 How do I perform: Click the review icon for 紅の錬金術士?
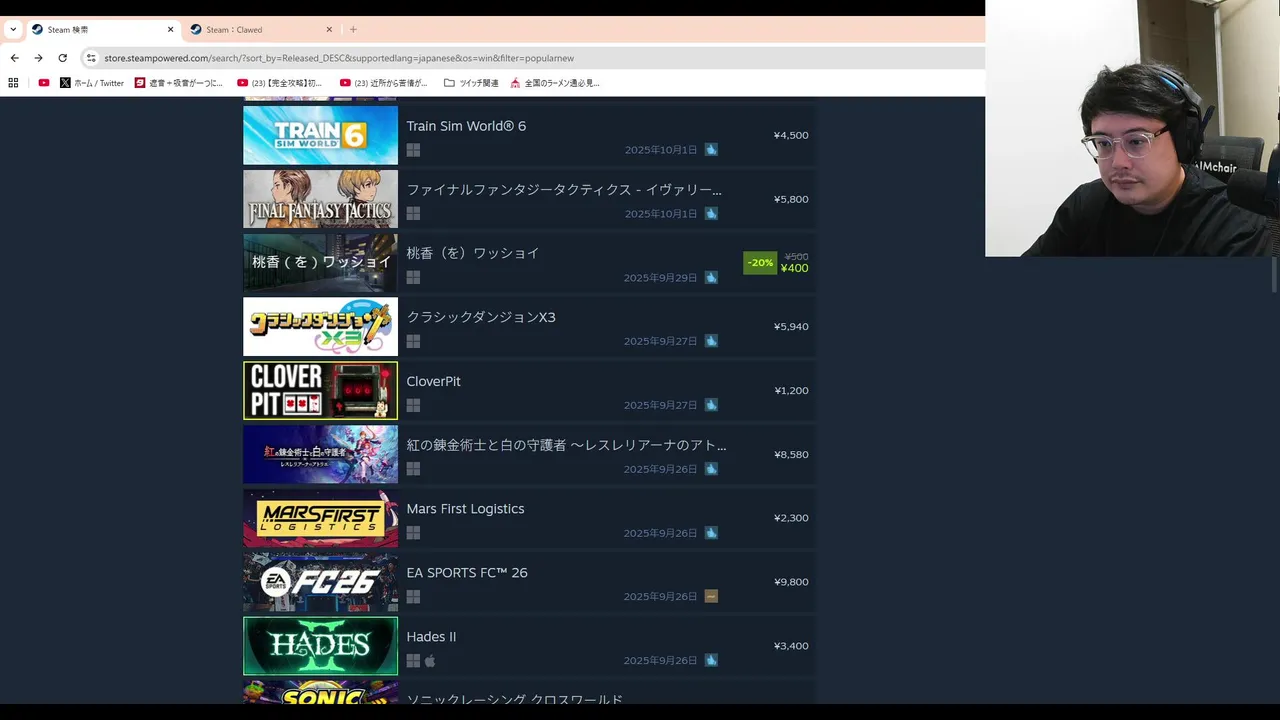711,469
